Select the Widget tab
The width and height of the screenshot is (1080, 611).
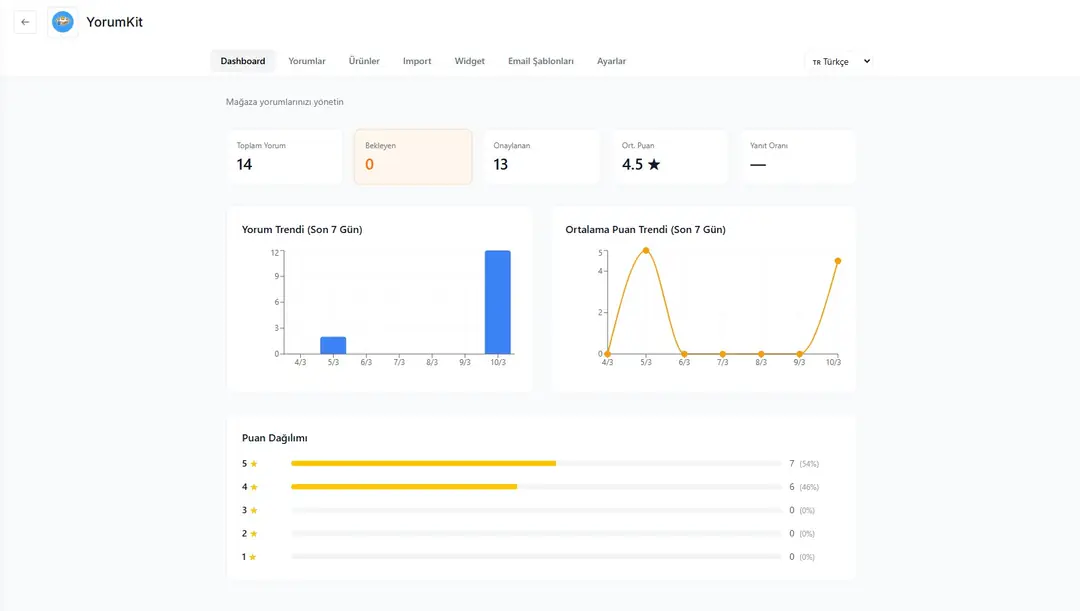click(469, 61)
